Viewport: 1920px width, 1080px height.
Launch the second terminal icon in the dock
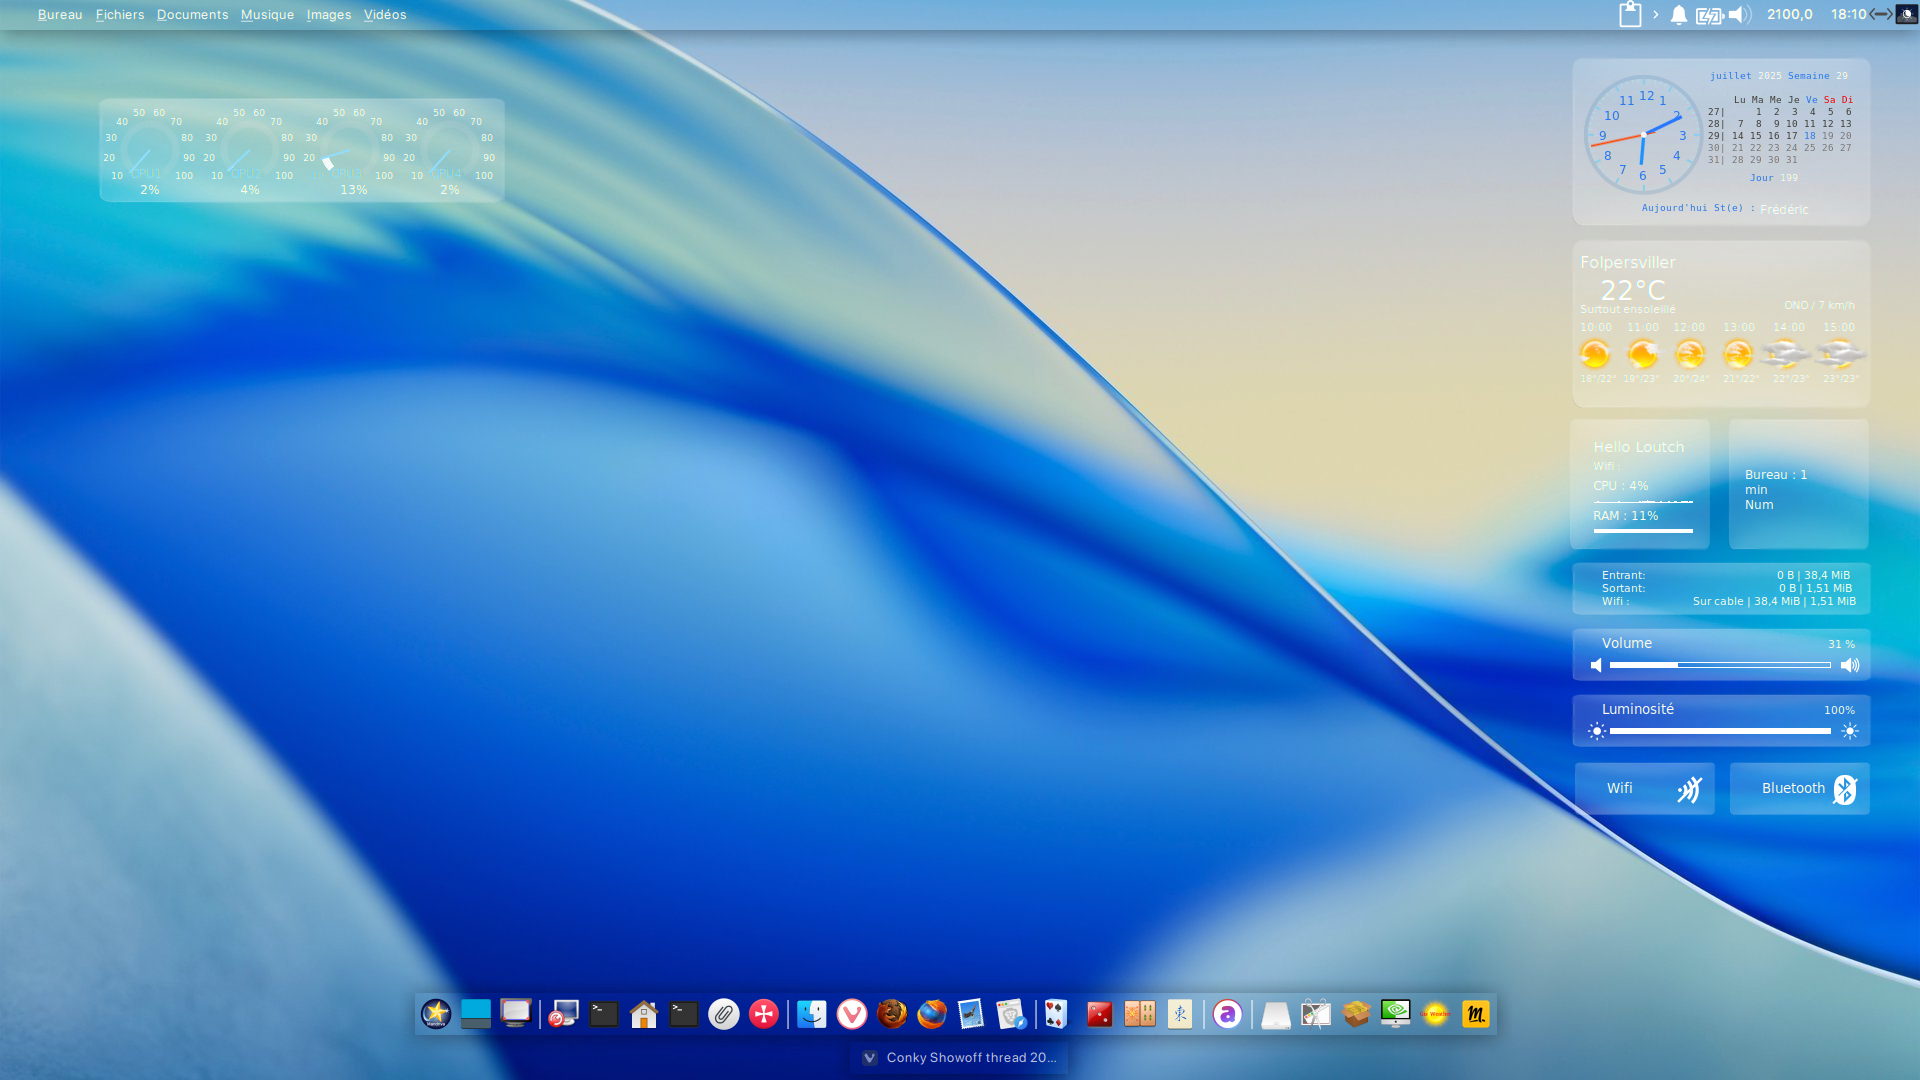click(684, 1014)
